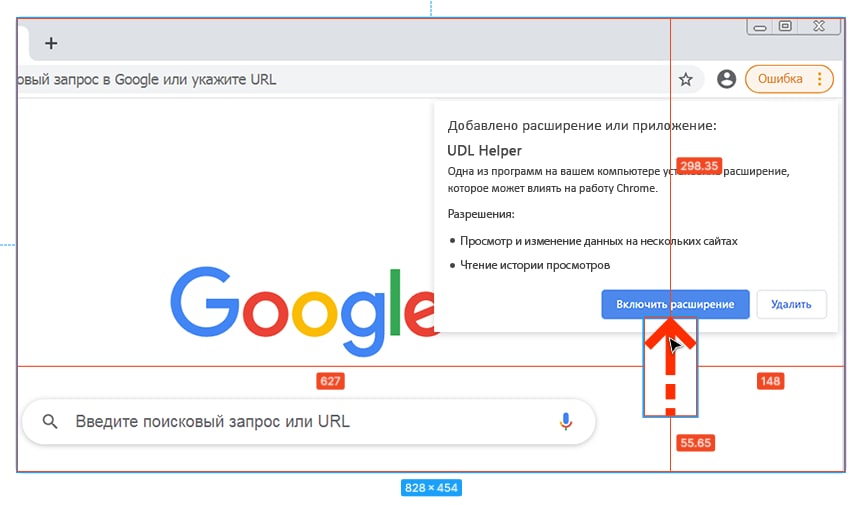Click the UDL Helper extension name
The width and height of the screenshot is (865, 505).
484,151
